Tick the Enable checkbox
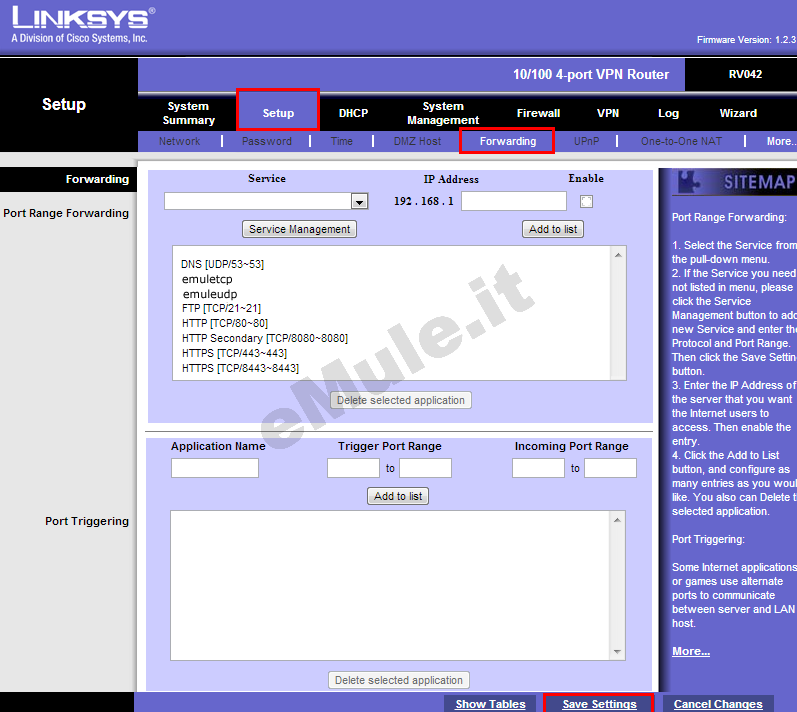 tap(586, 202)
